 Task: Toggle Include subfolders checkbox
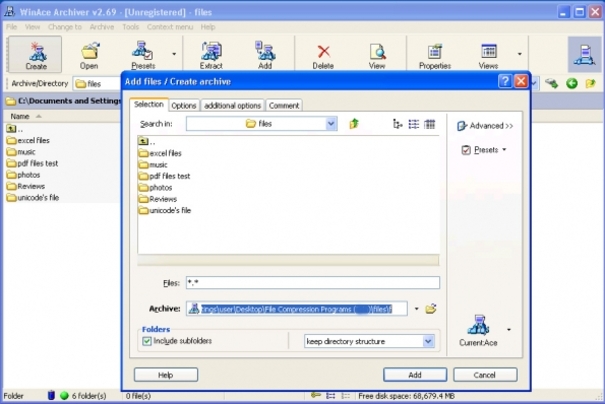(x=147, y=341)
